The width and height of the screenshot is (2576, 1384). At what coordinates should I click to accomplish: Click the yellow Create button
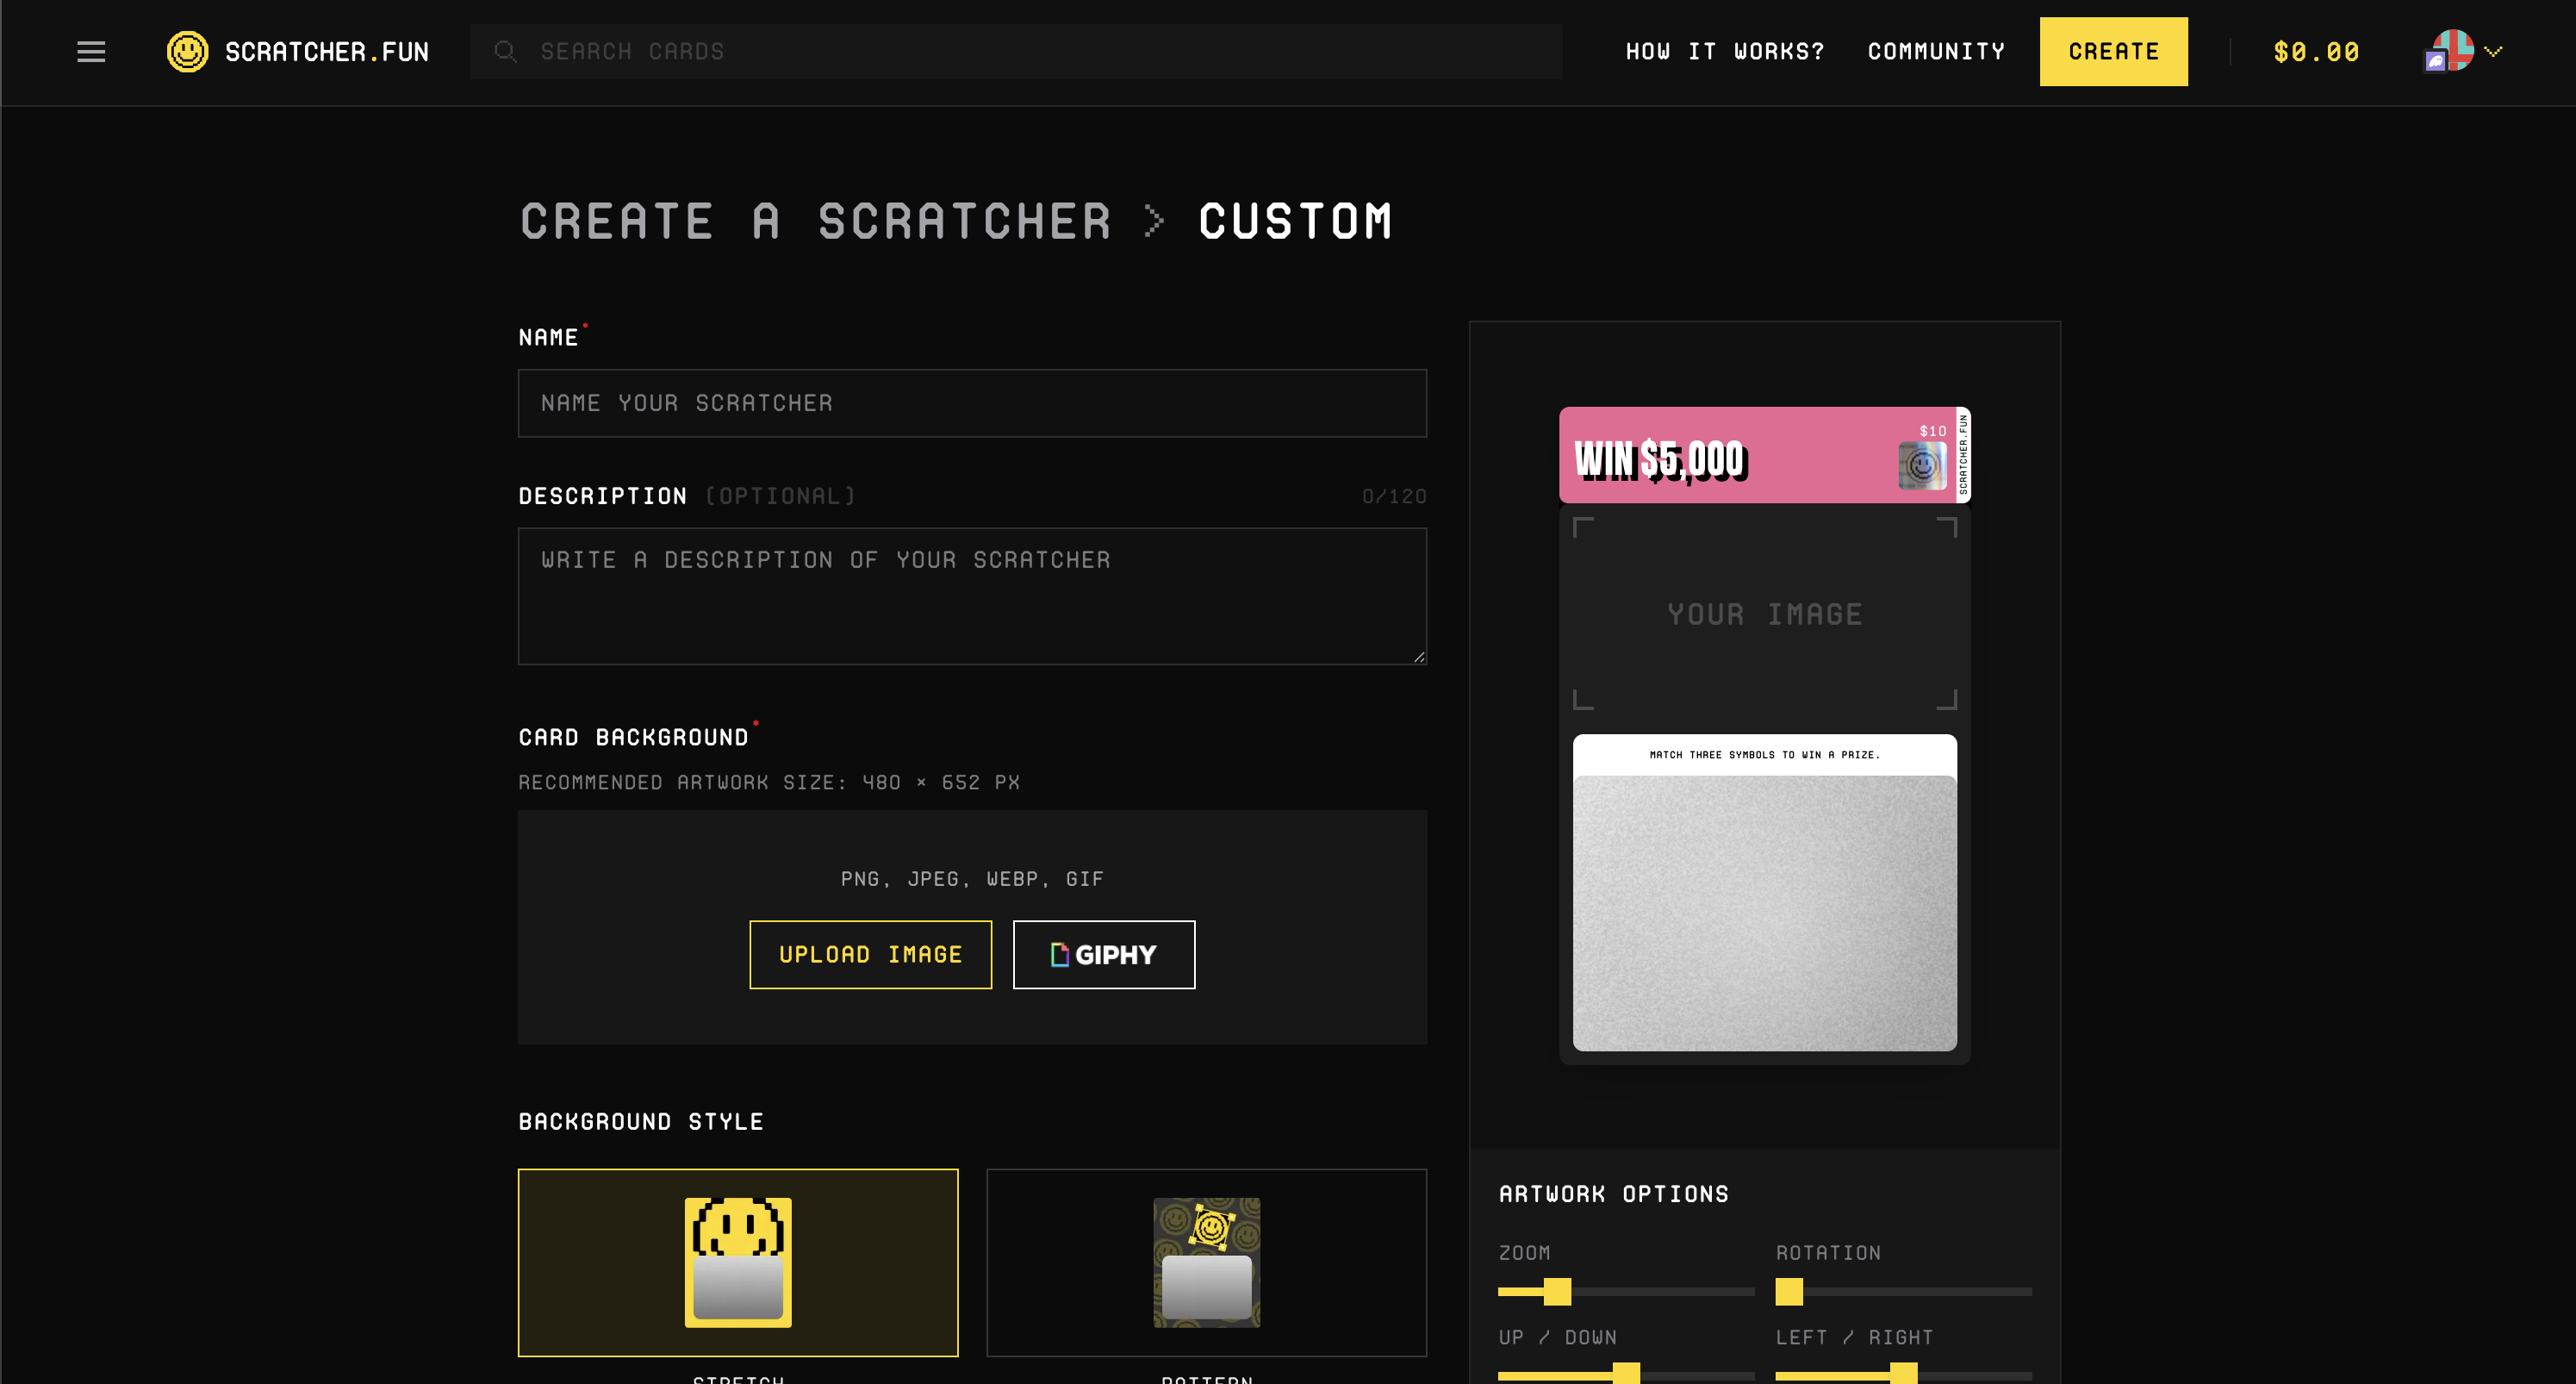(x=2113, y=52)
